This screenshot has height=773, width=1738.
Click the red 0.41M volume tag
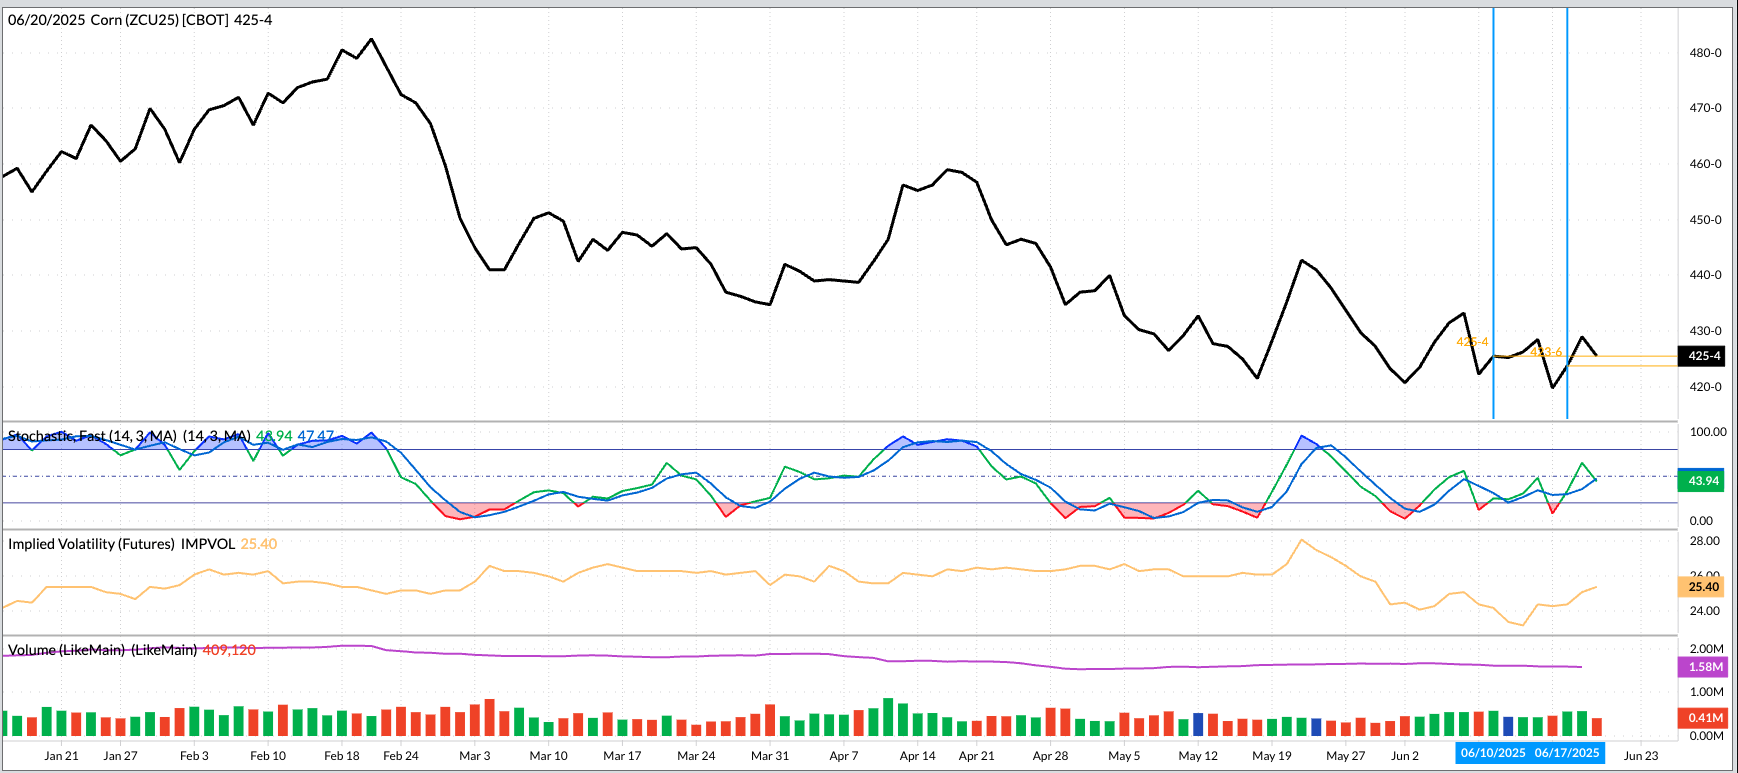1705,717
